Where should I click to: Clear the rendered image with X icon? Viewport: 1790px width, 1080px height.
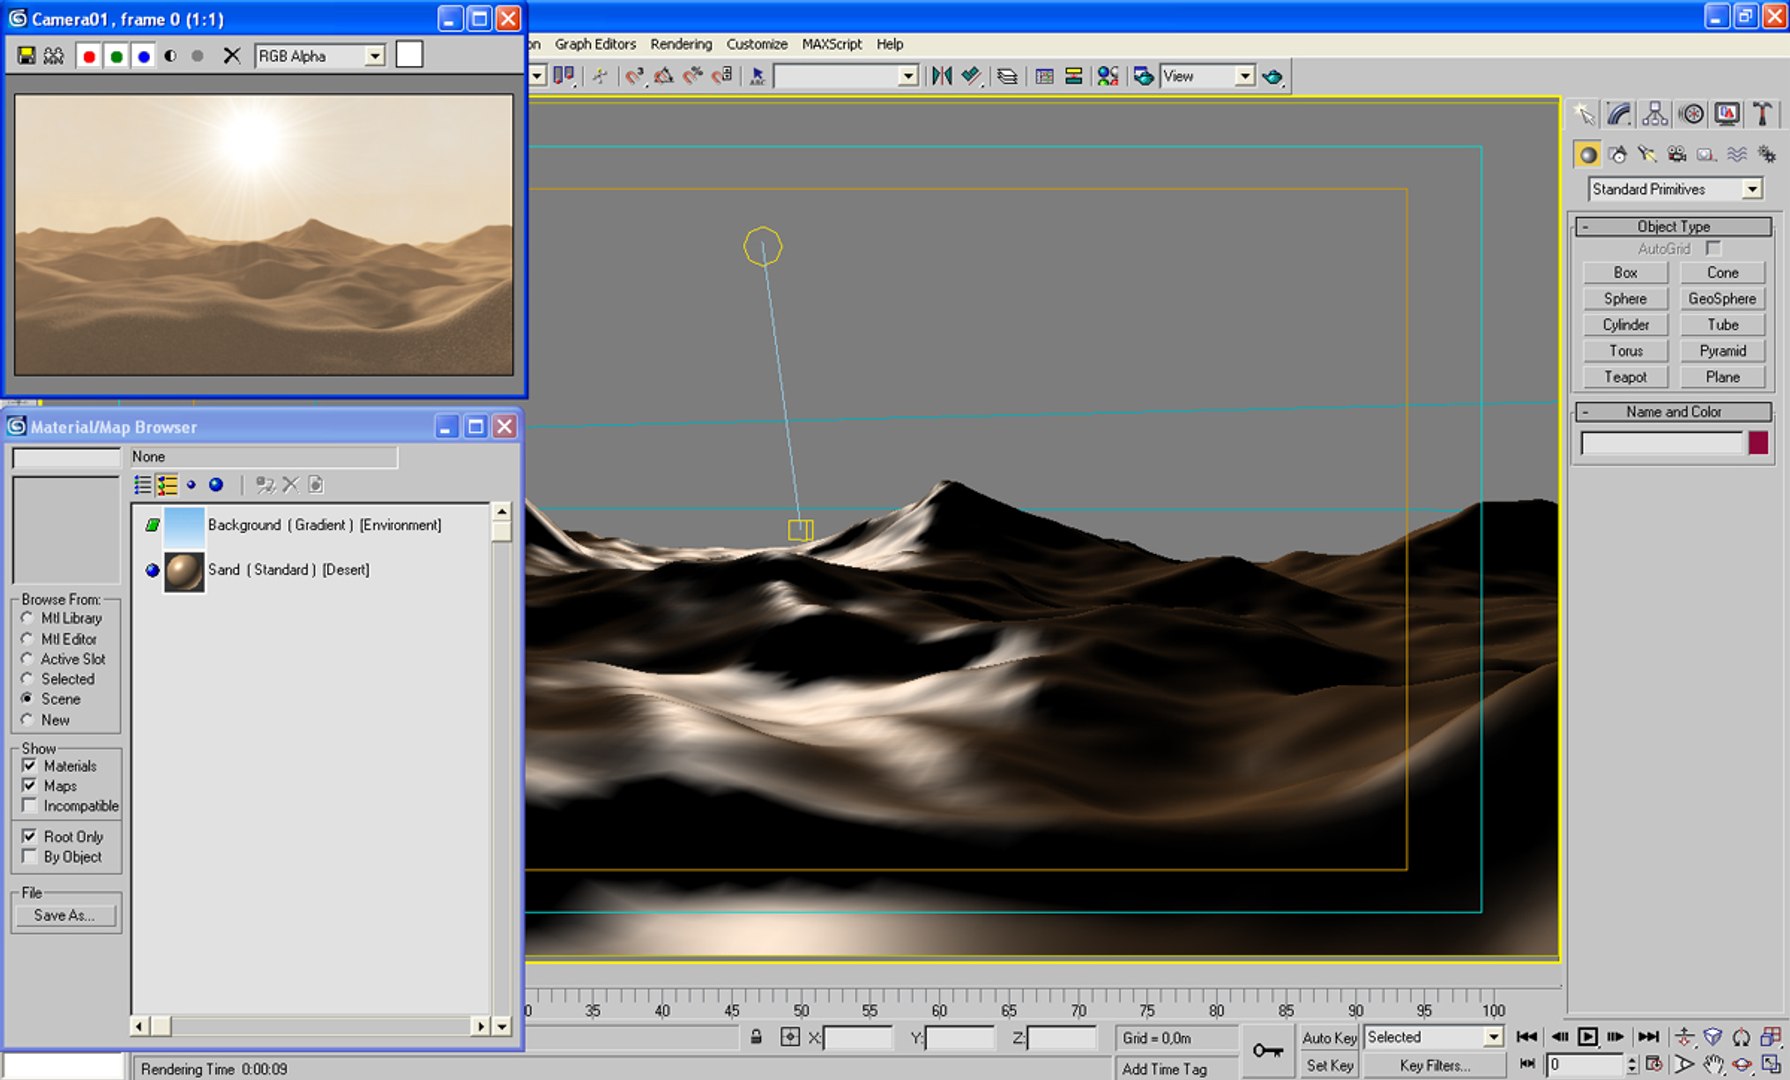click(232, 56)
